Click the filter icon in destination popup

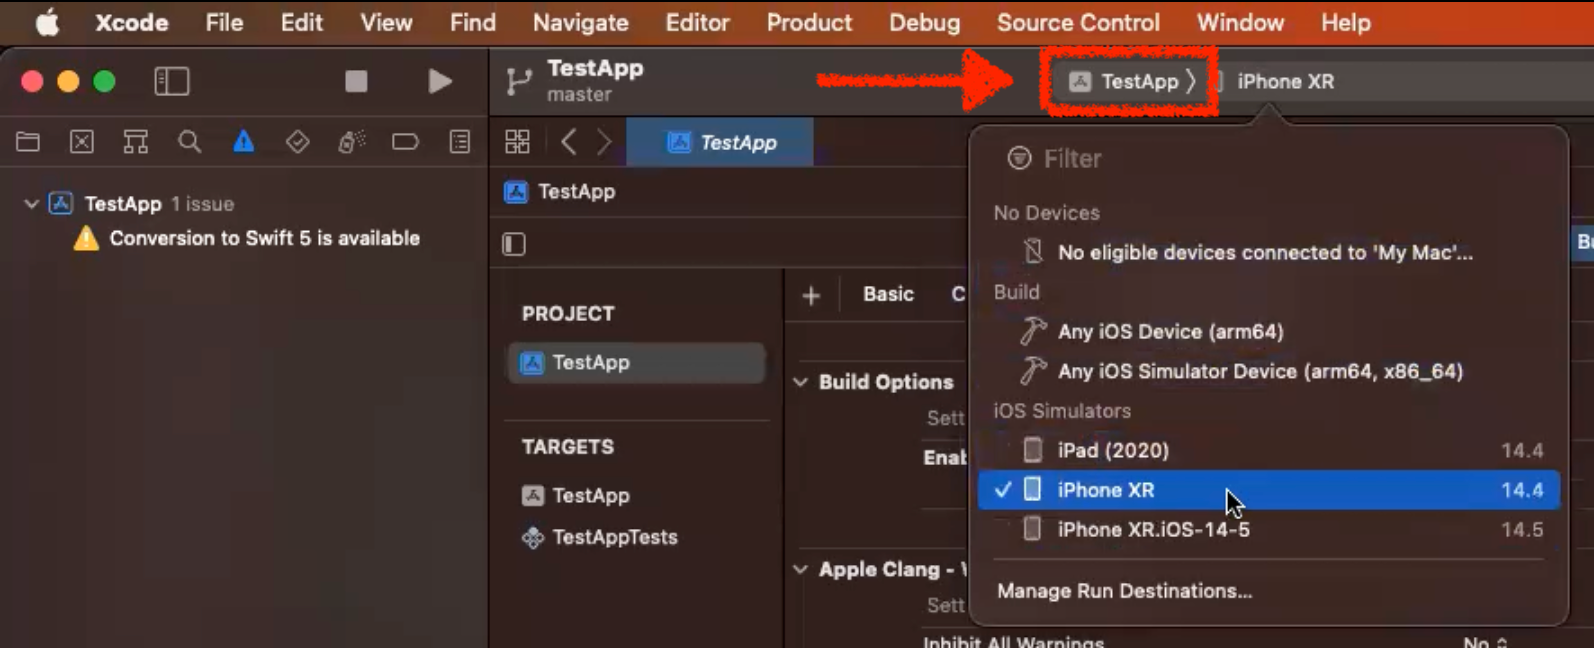pyautogui.click(x=1019, y=158)
